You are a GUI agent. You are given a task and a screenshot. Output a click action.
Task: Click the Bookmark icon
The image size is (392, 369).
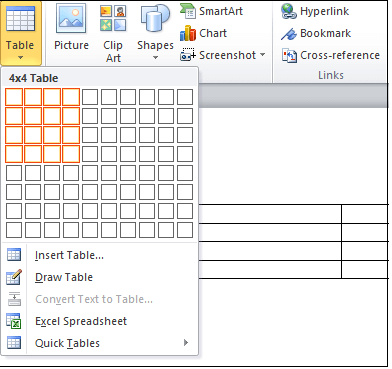289,34
